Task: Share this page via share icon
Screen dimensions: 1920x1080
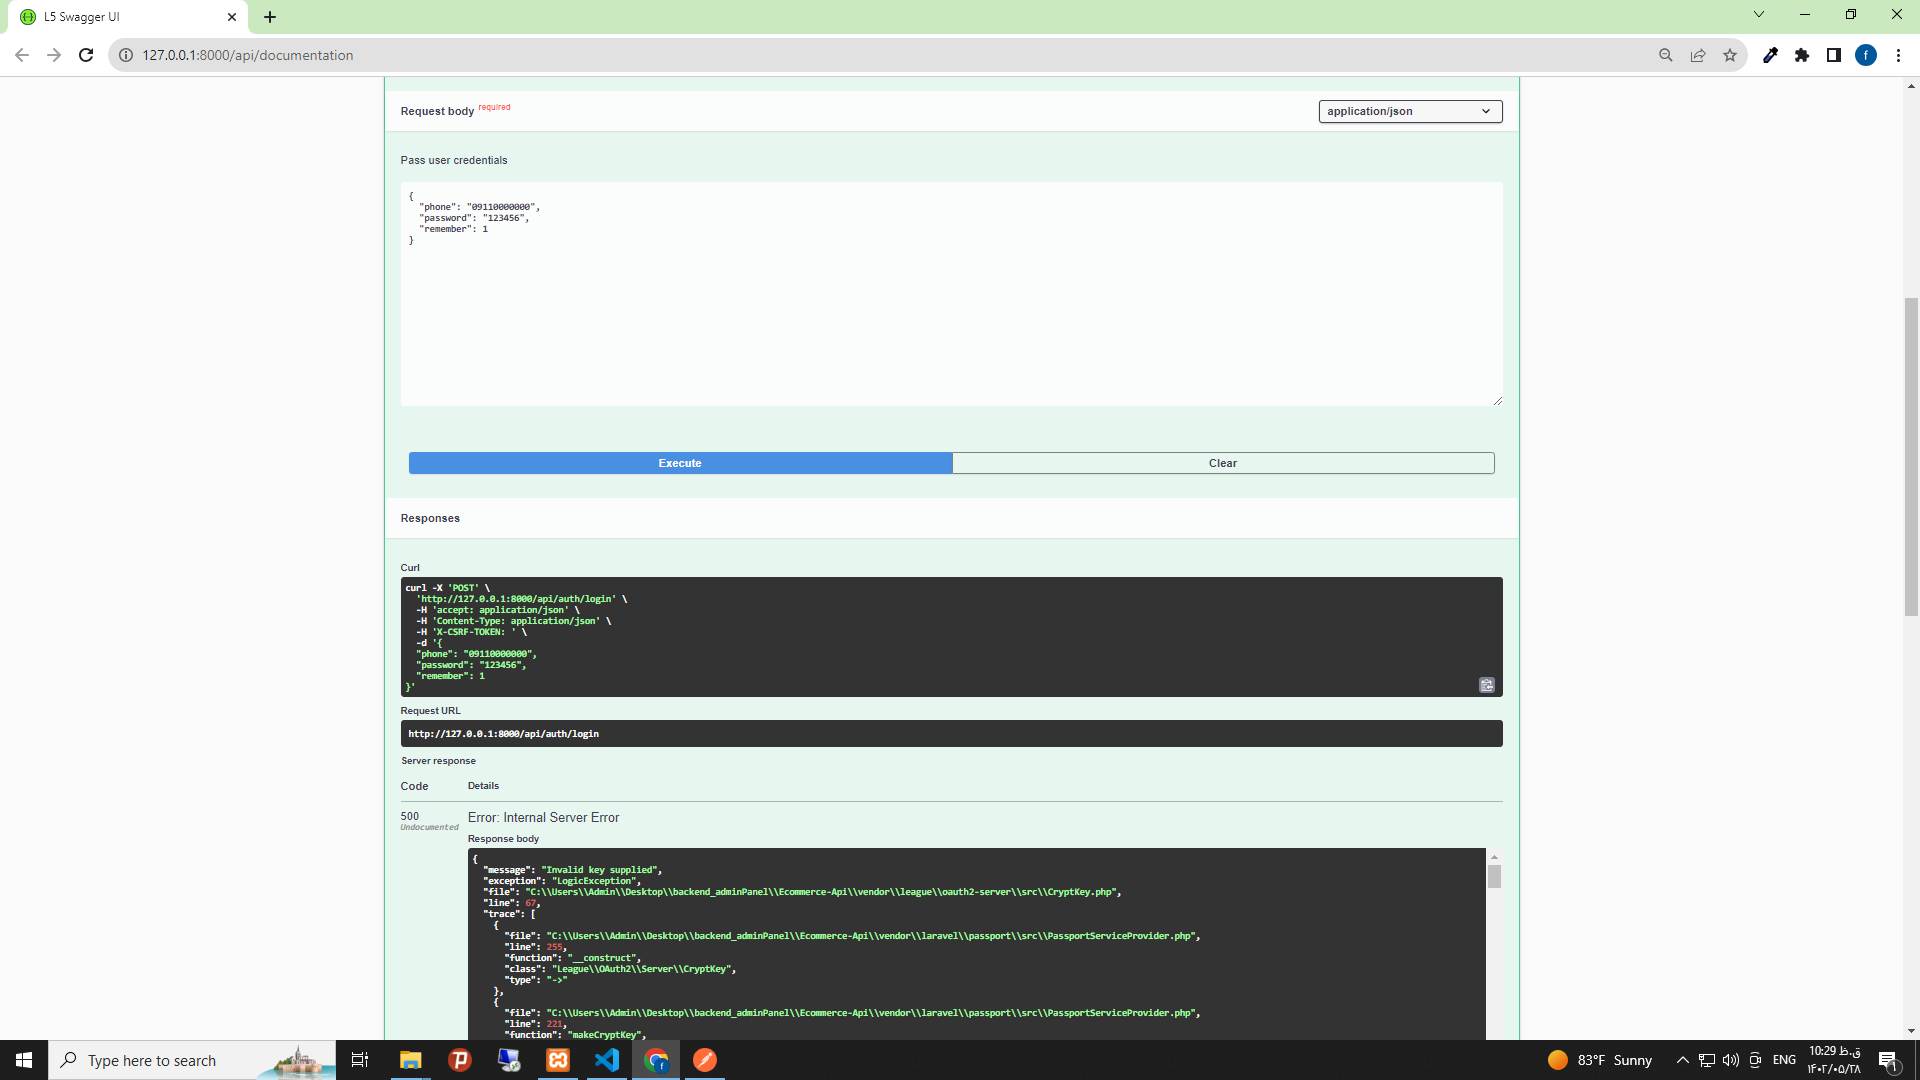Action: (1698, 55)
